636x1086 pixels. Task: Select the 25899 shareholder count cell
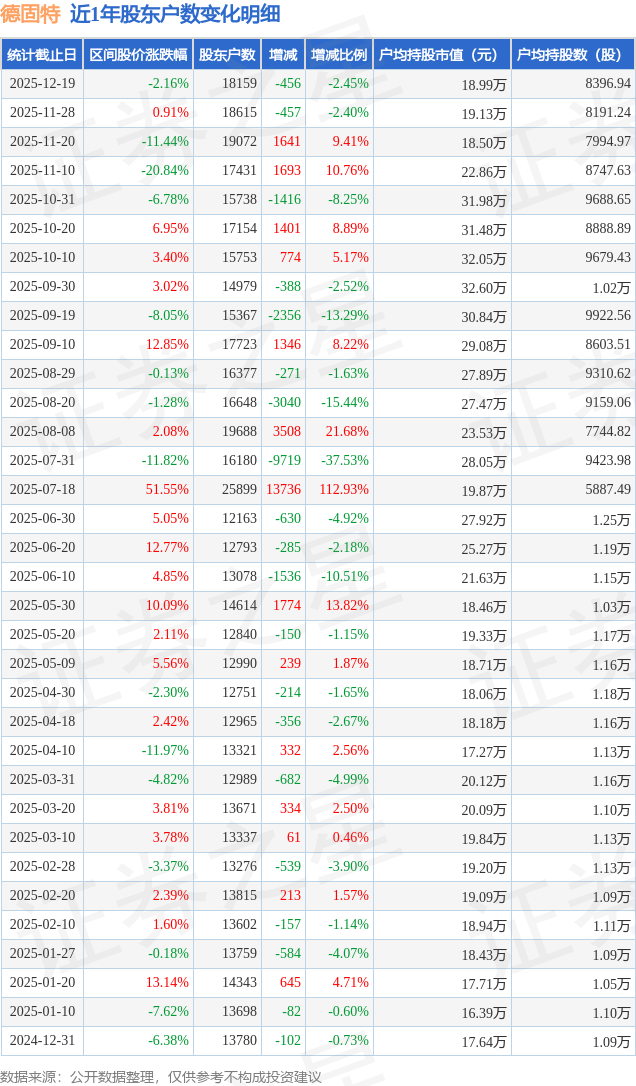point(239,490)
